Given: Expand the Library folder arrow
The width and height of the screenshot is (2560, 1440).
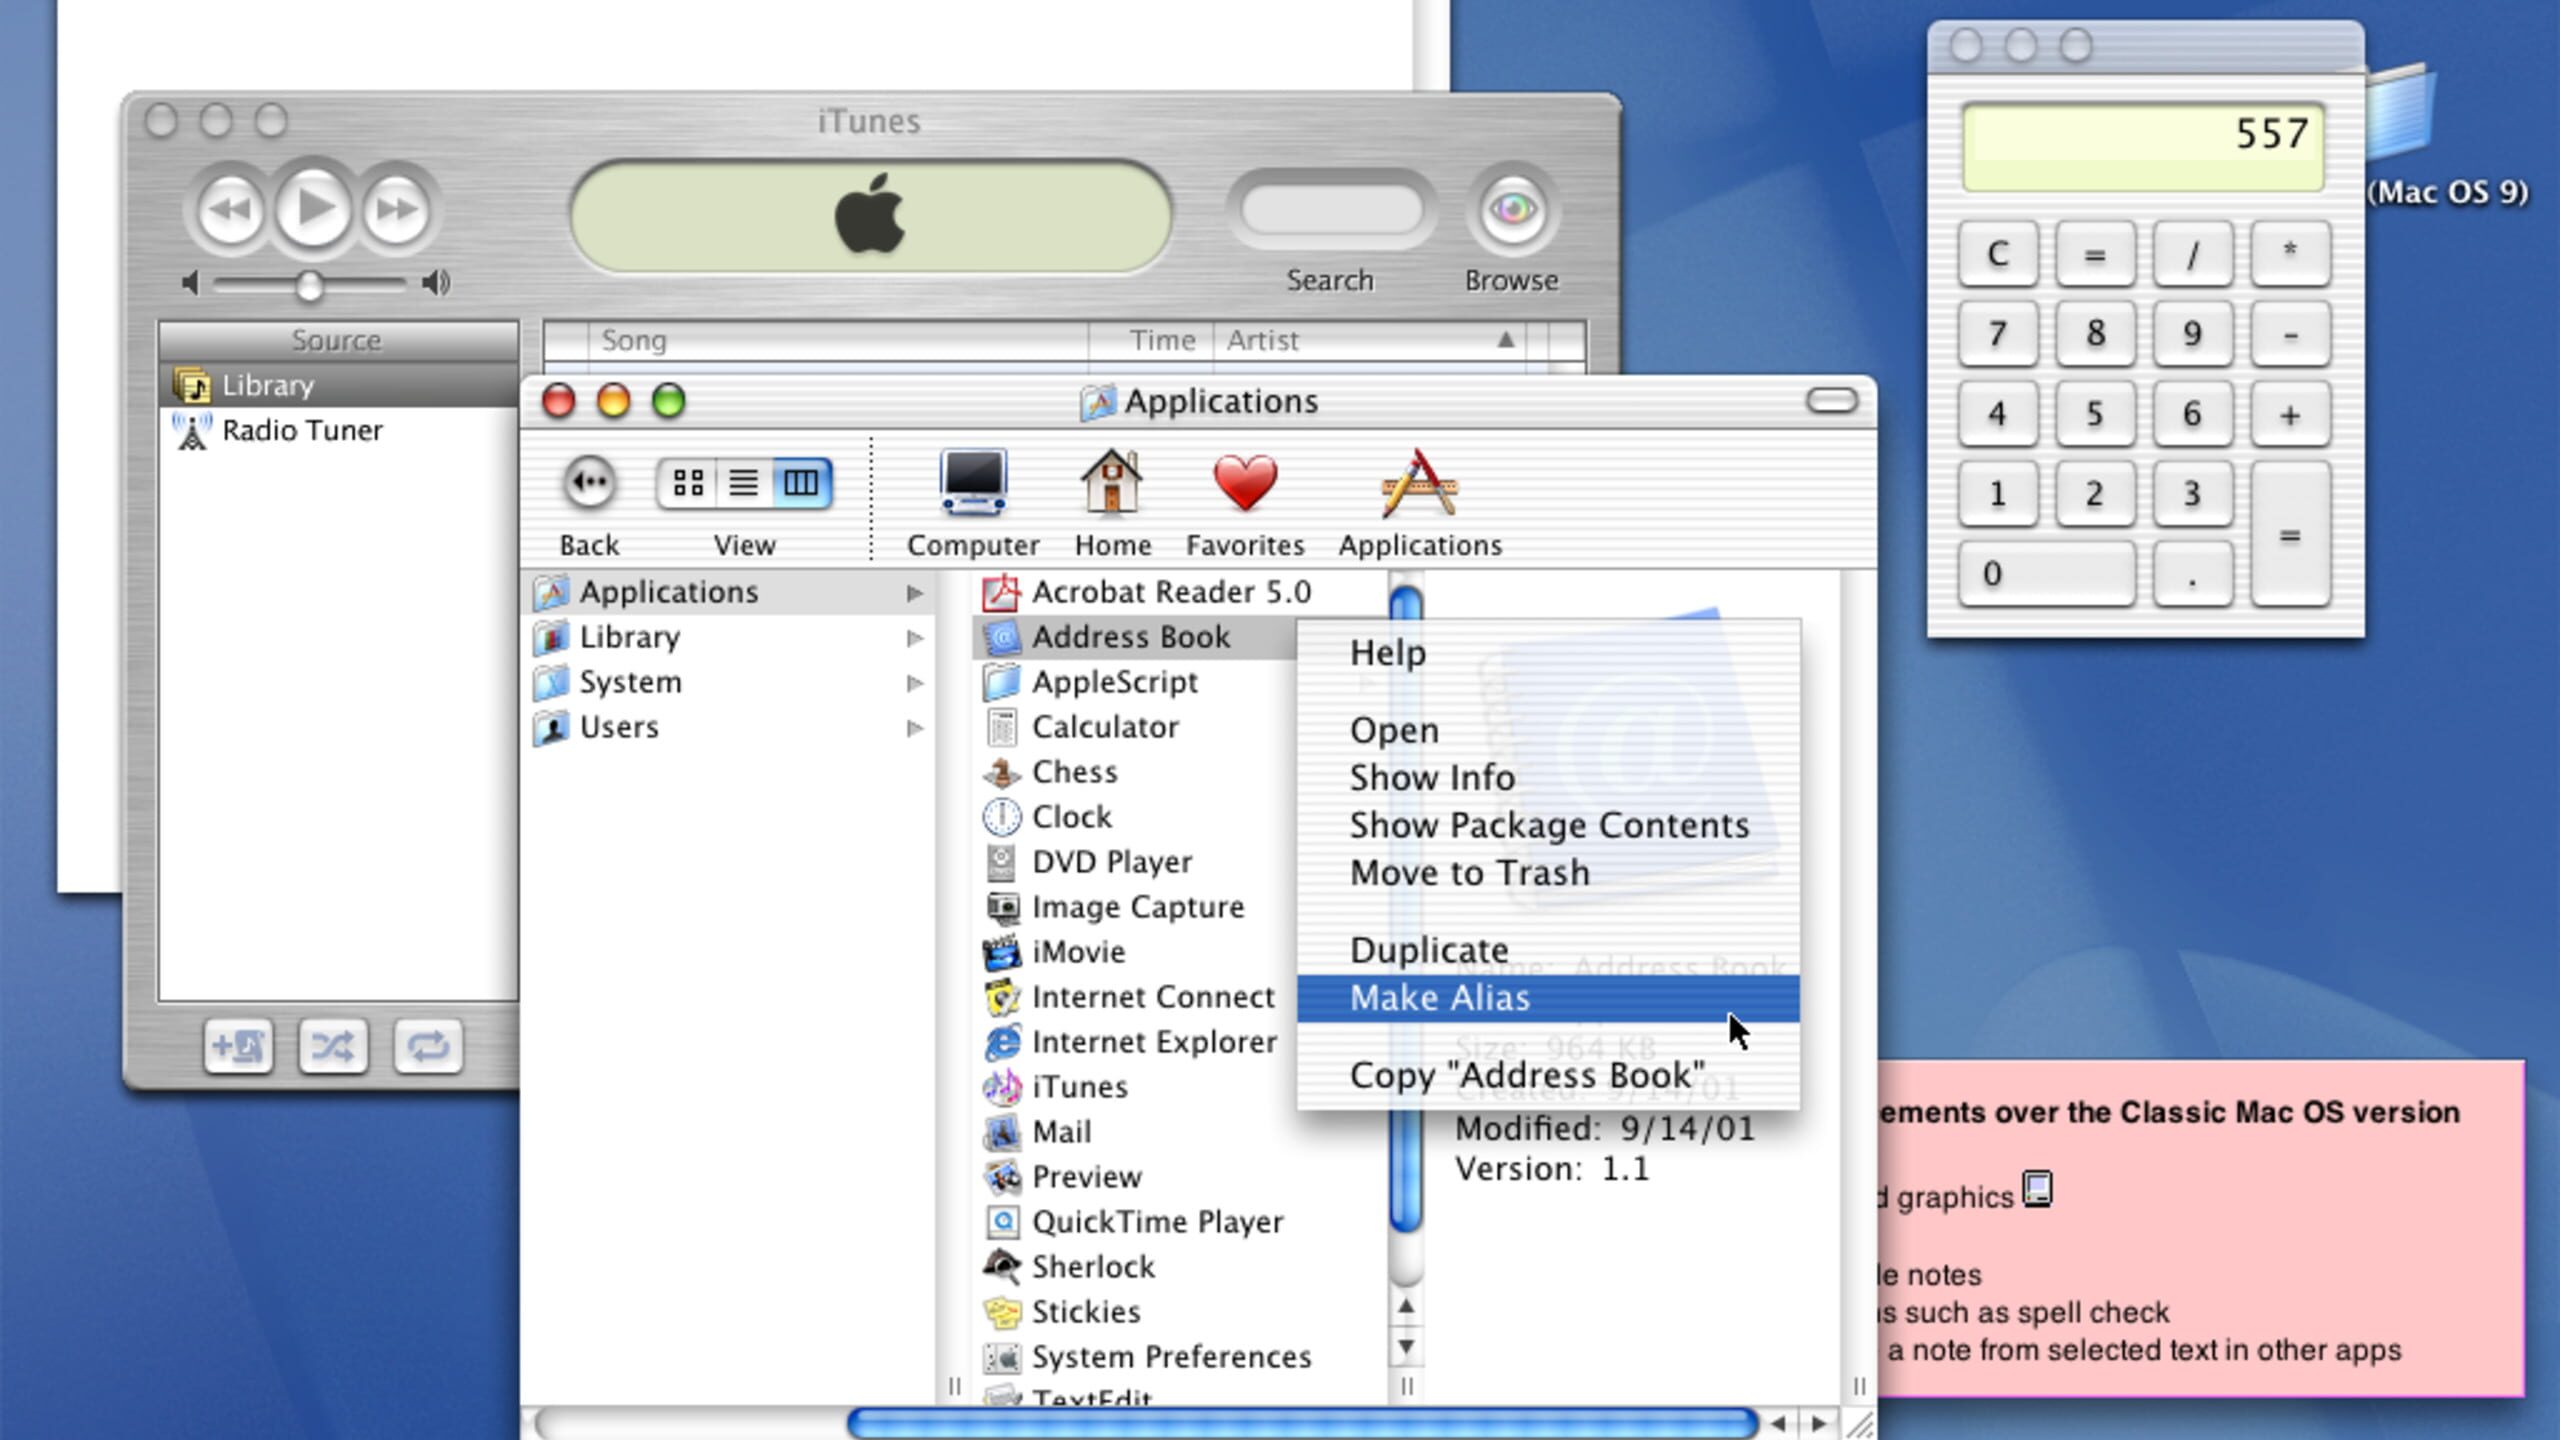Looking at the screenshot, I should (x=914, y=638).
